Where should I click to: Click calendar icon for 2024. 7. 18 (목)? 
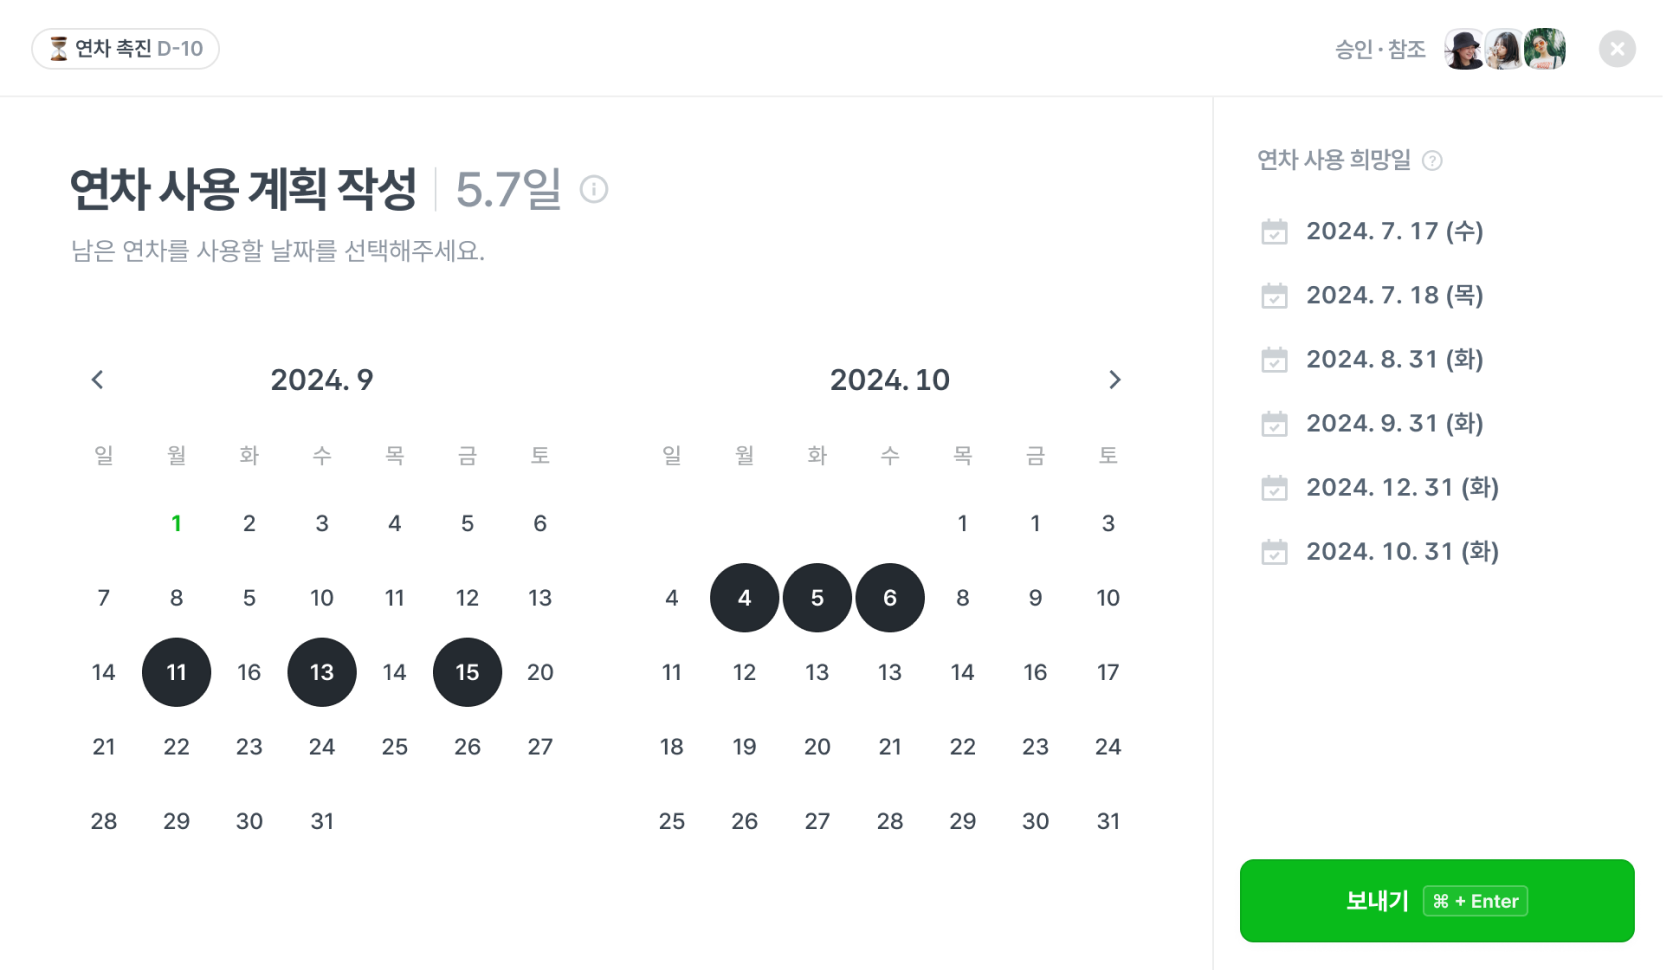point(1274,296)
